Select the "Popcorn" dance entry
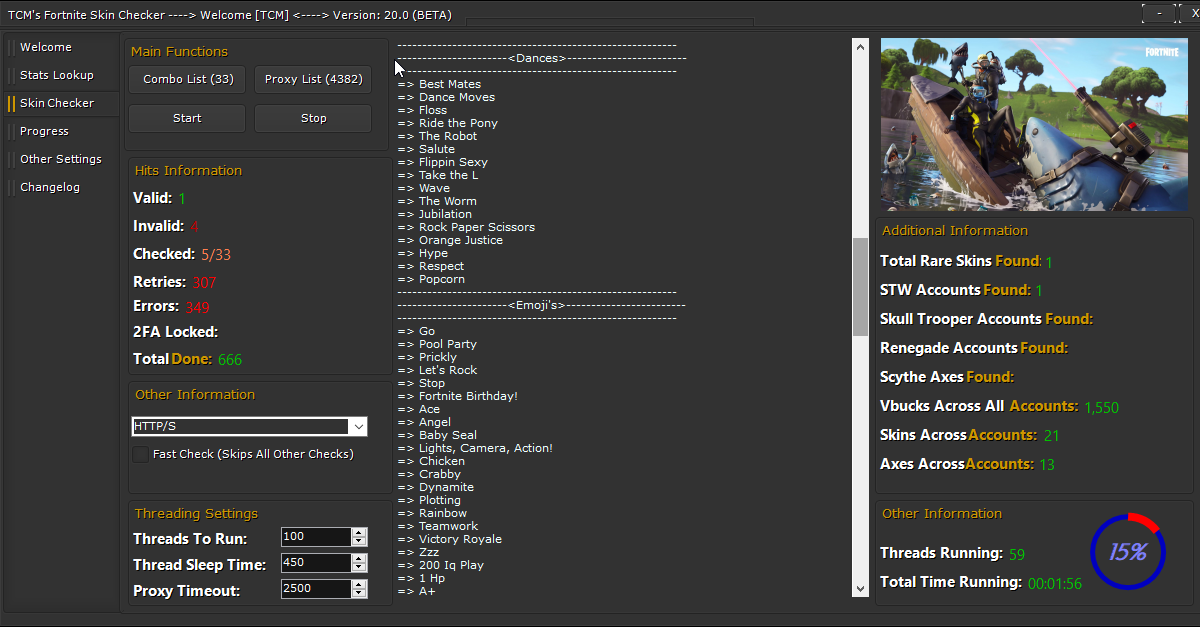This screenshot has width=1200, height=627. pos(431,279)
